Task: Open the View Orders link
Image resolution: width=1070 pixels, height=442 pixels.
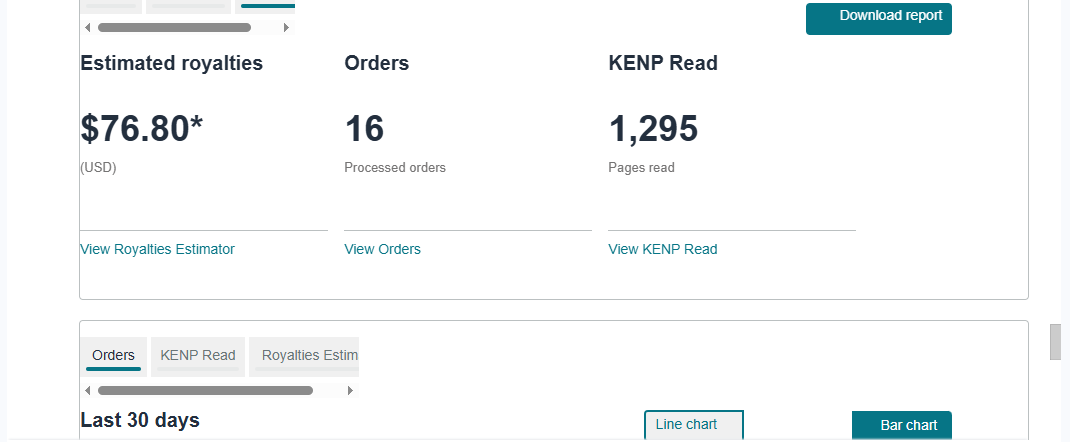Action: click(382, 250)
